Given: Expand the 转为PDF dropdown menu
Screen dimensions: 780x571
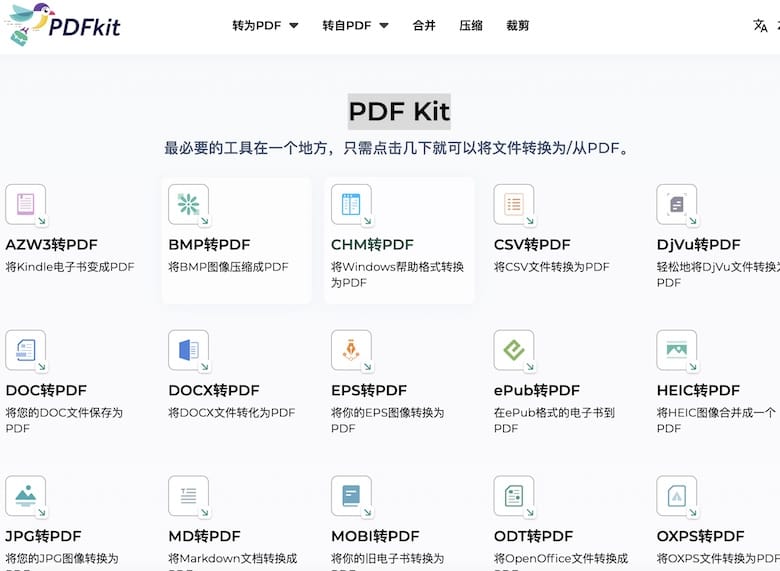Looking at the screenshot, I should point(265,25).
